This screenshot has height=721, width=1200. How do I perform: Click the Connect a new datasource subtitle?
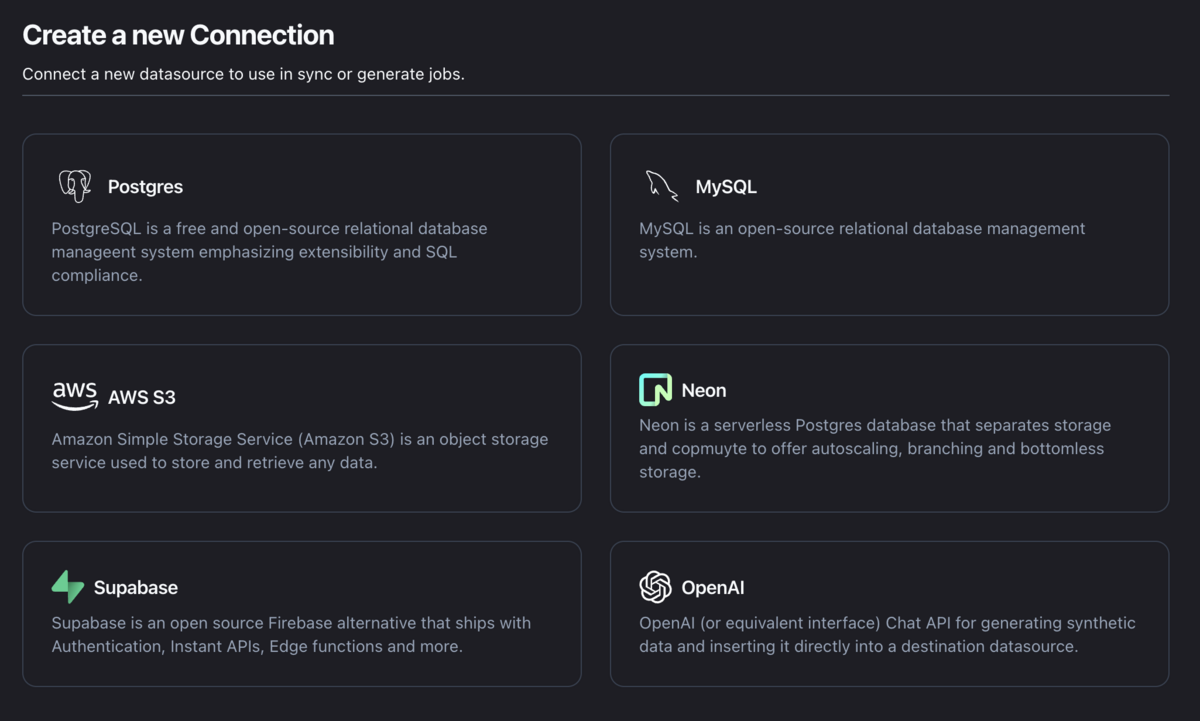tap(243, 74)
